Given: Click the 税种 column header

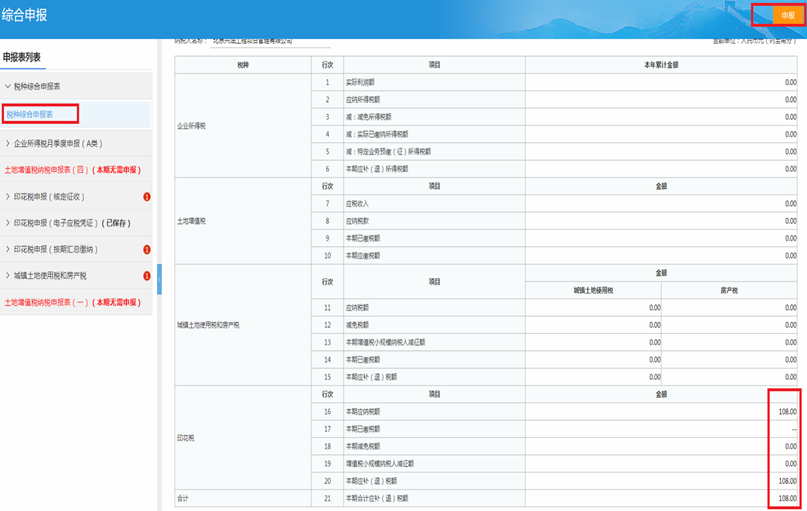Looking at the screenshot, I should [x=243, y=65].
